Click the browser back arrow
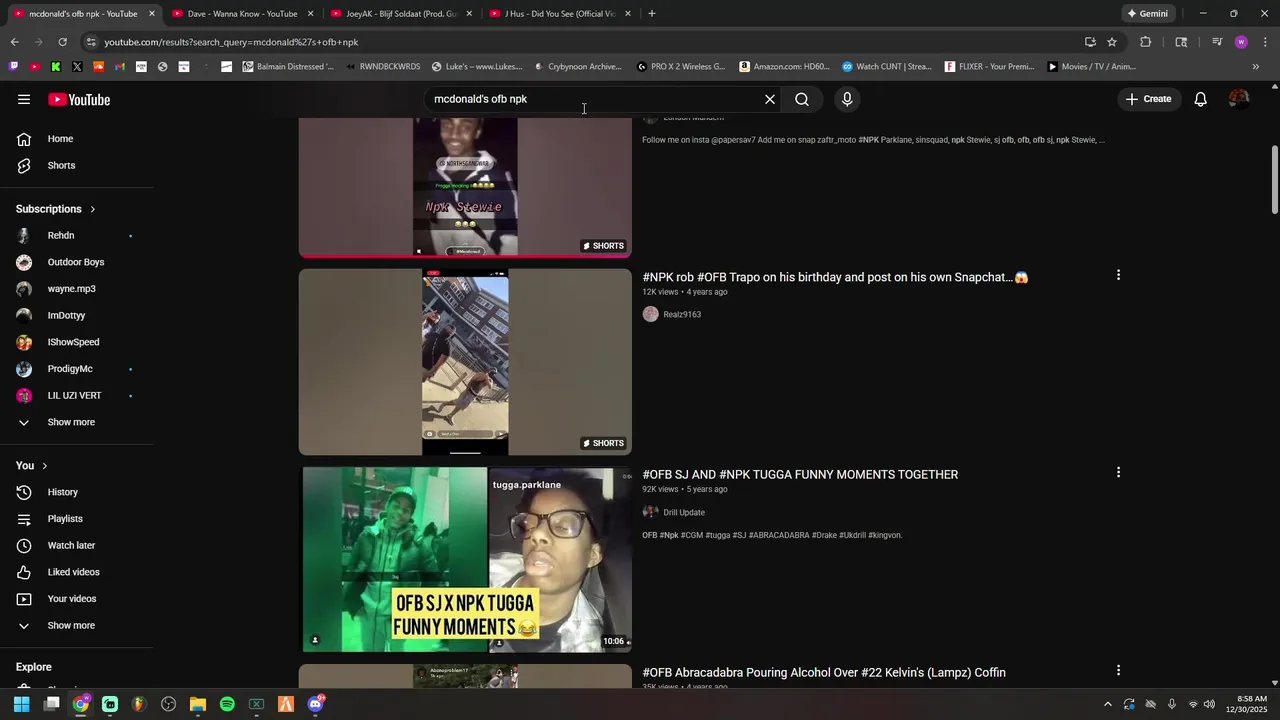This screenshot has height=720, width=1280. (14, 42)
